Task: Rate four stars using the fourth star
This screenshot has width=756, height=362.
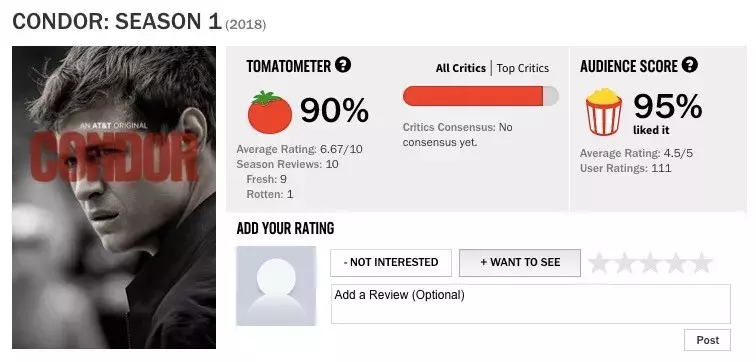Action: 675,263
